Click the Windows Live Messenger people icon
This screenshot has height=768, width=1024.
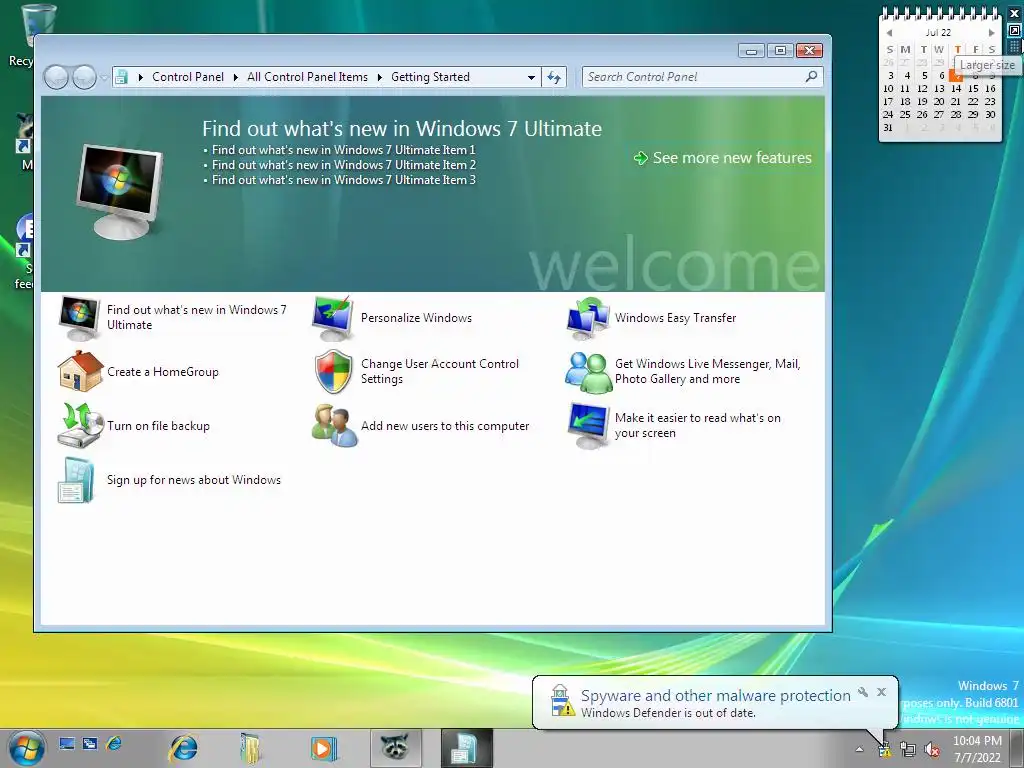pyautogui.click(x=588, y=372)
